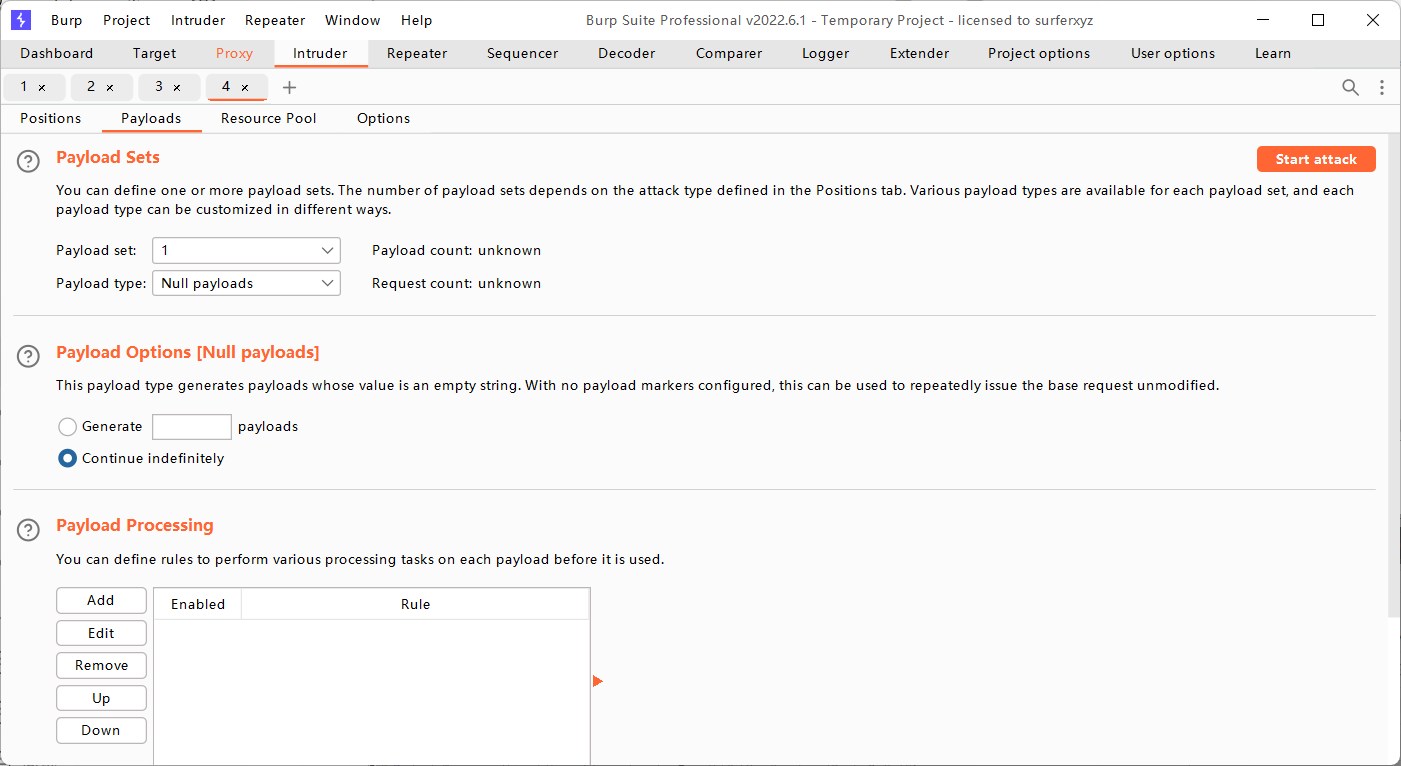Add a new Intruder tab with plus
This screenshot has height=766, width=1401.
(290, 88)
